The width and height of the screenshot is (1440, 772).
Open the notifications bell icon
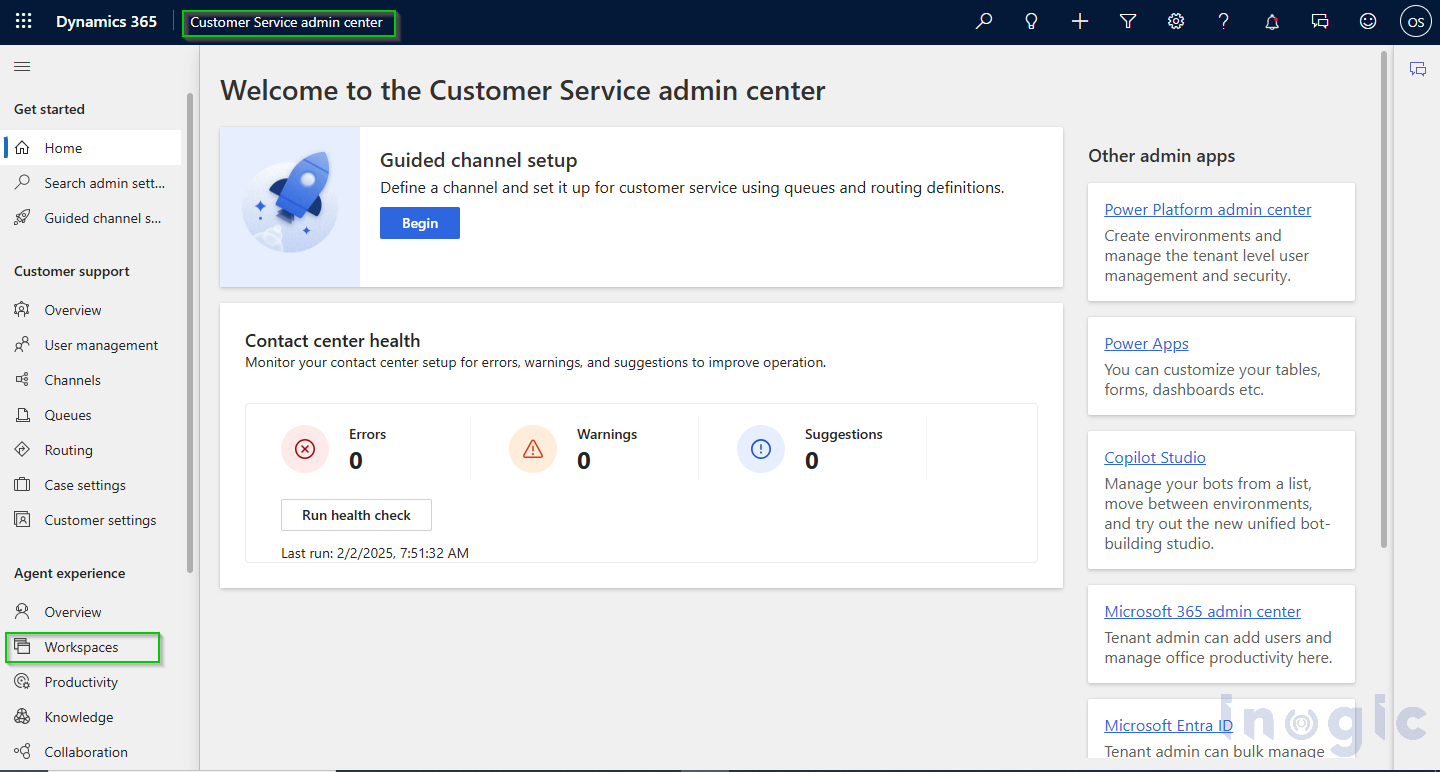coord(1272,21)
